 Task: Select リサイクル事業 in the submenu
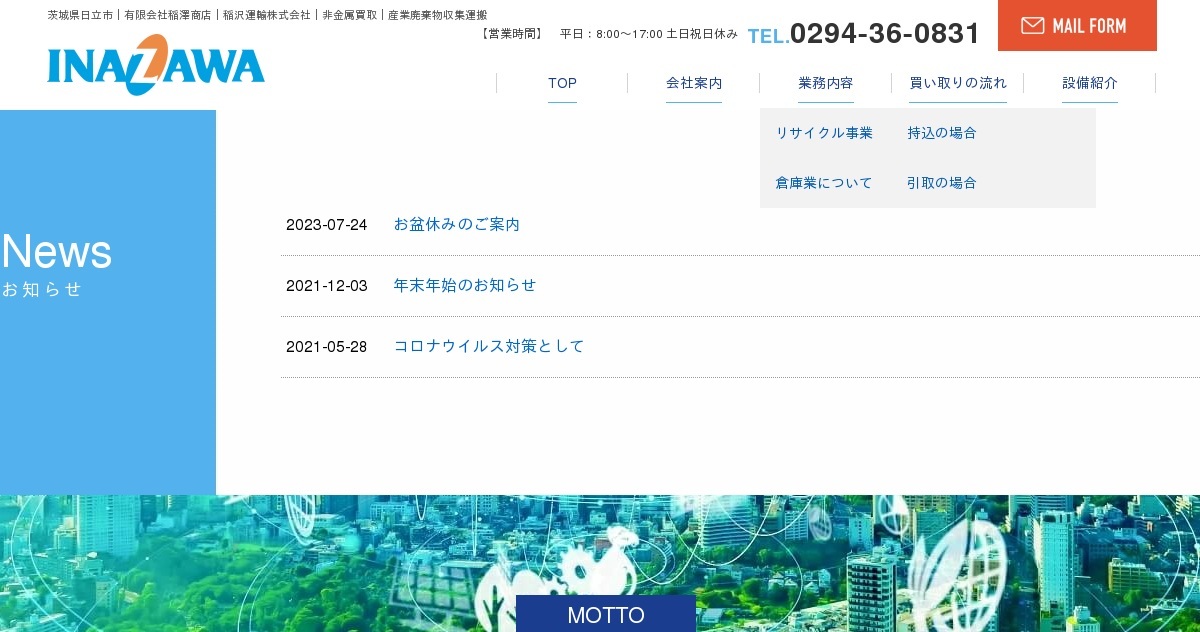(825, 133)
